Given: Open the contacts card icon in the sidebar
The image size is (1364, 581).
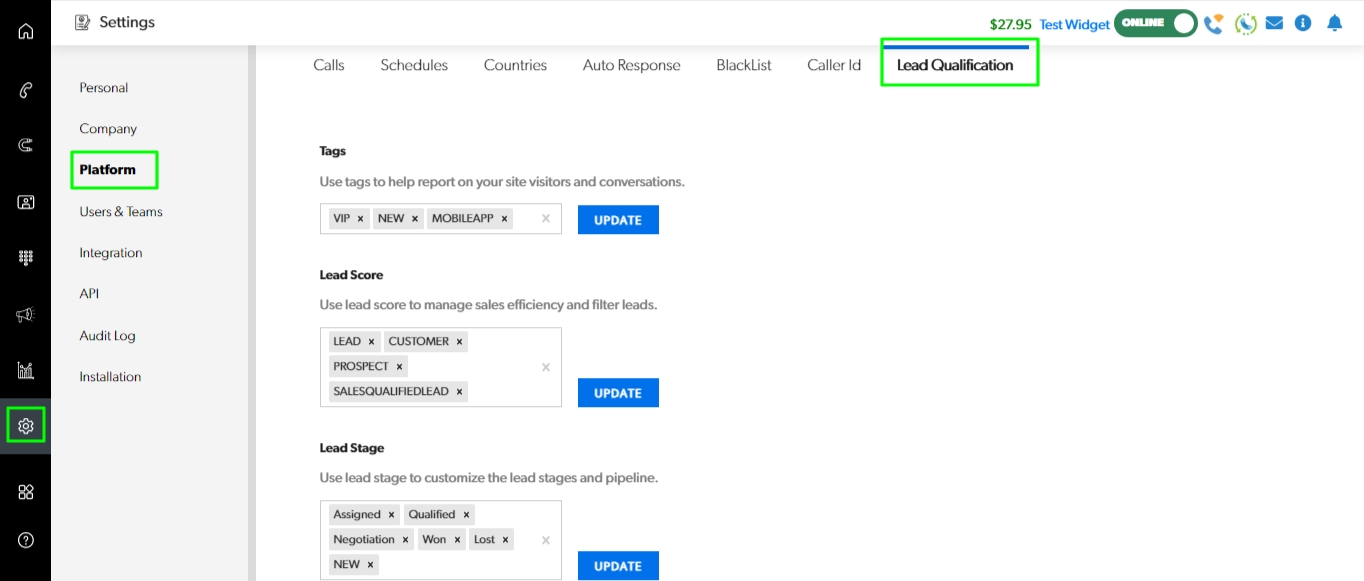Looking at the screenshot, I should pyautogui.click(x=26, y=202).
